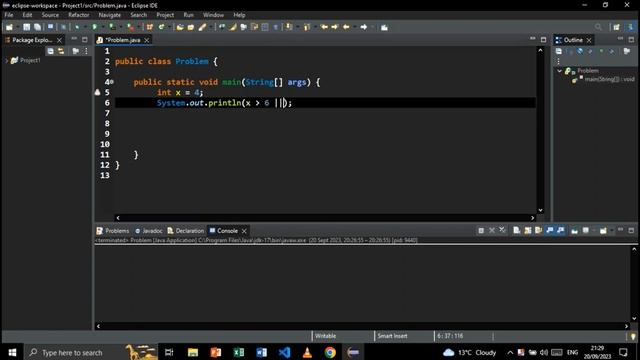Switch to the Declaration tab
640x360 pixels.
pos(186,231)
